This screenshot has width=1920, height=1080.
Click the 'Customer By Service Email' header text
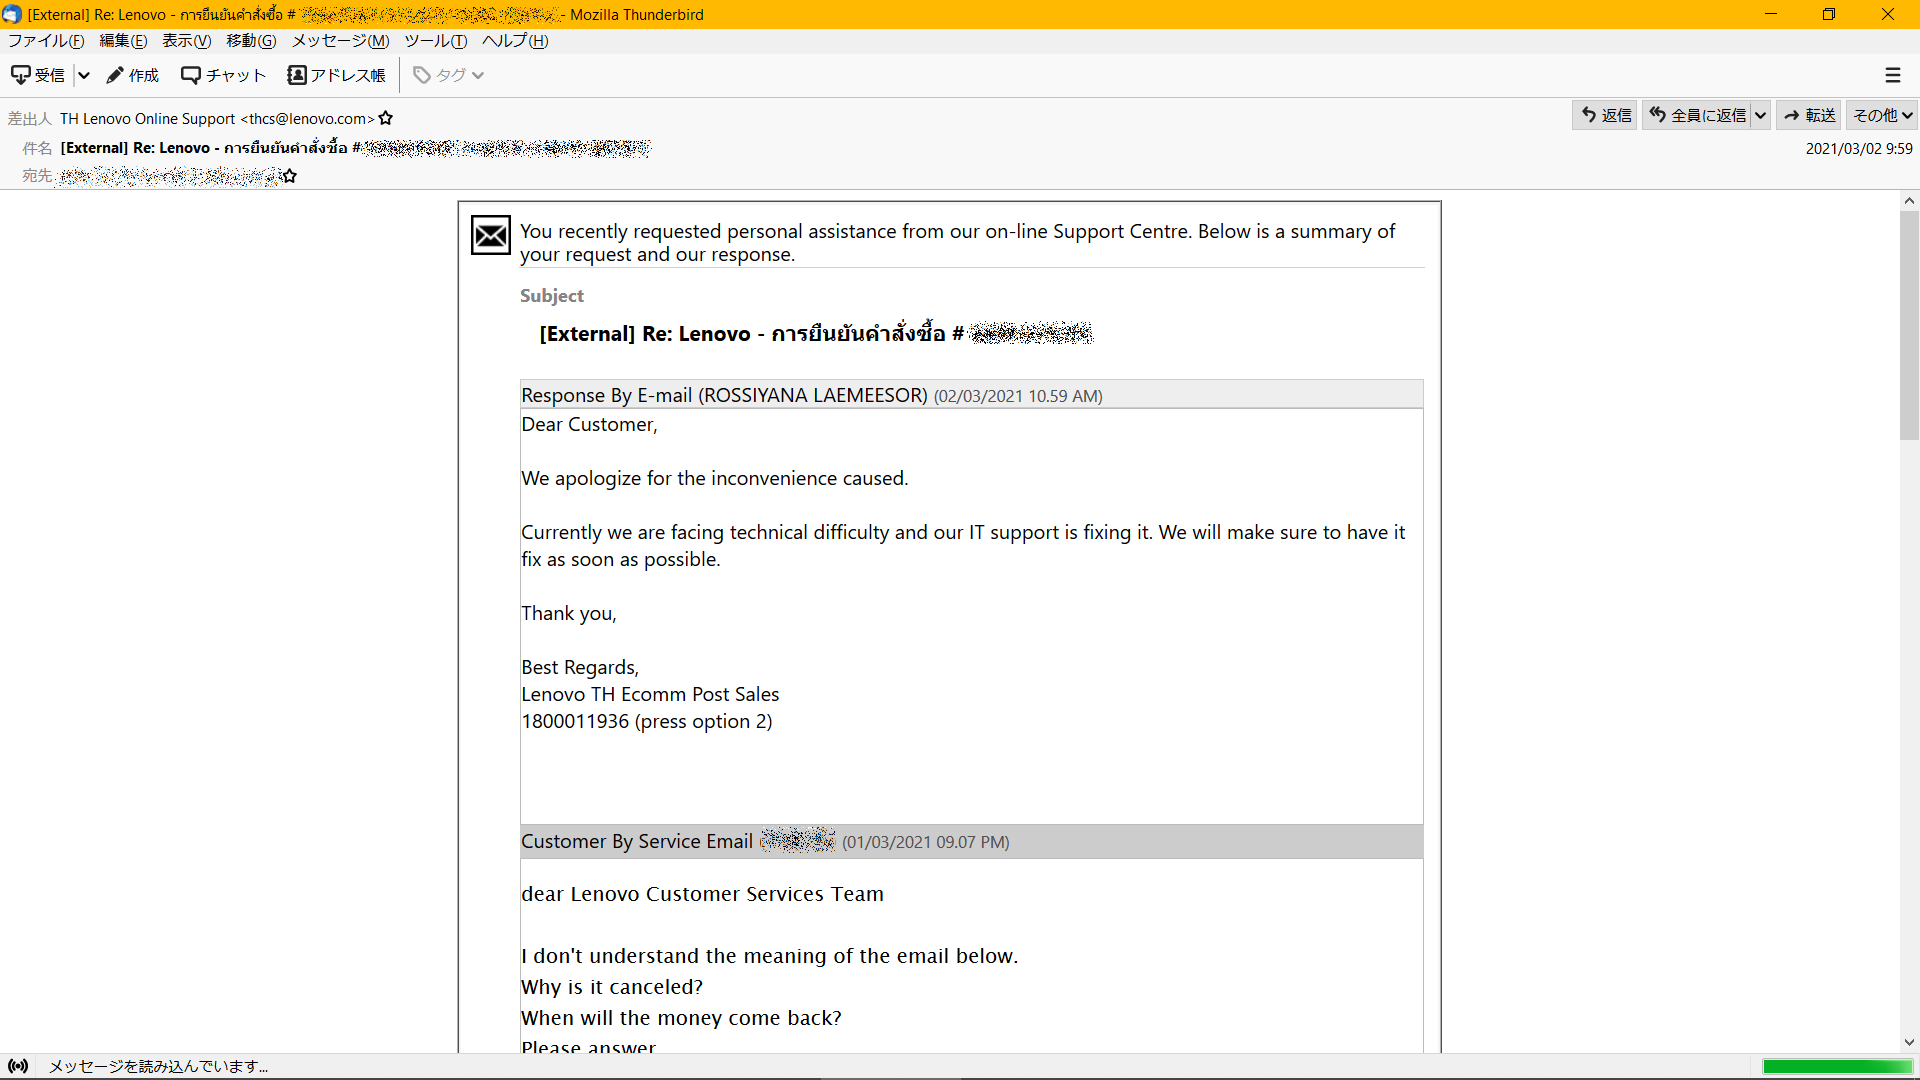pos(636,842)
